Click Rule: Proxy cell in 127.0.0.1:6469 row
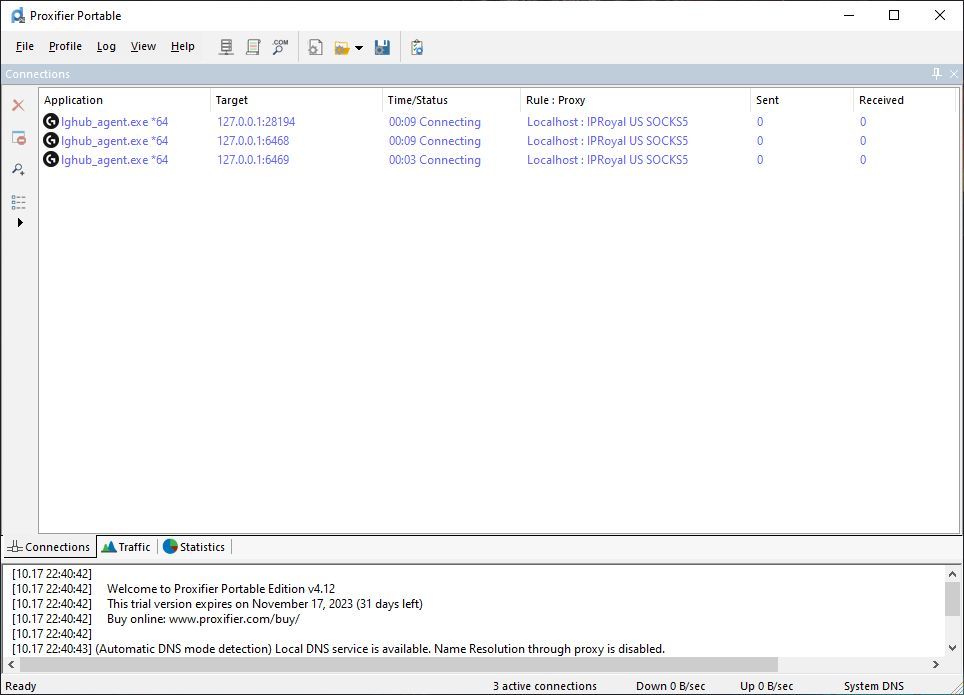This screenshot has height=695, width=964. tap(607, 160)
